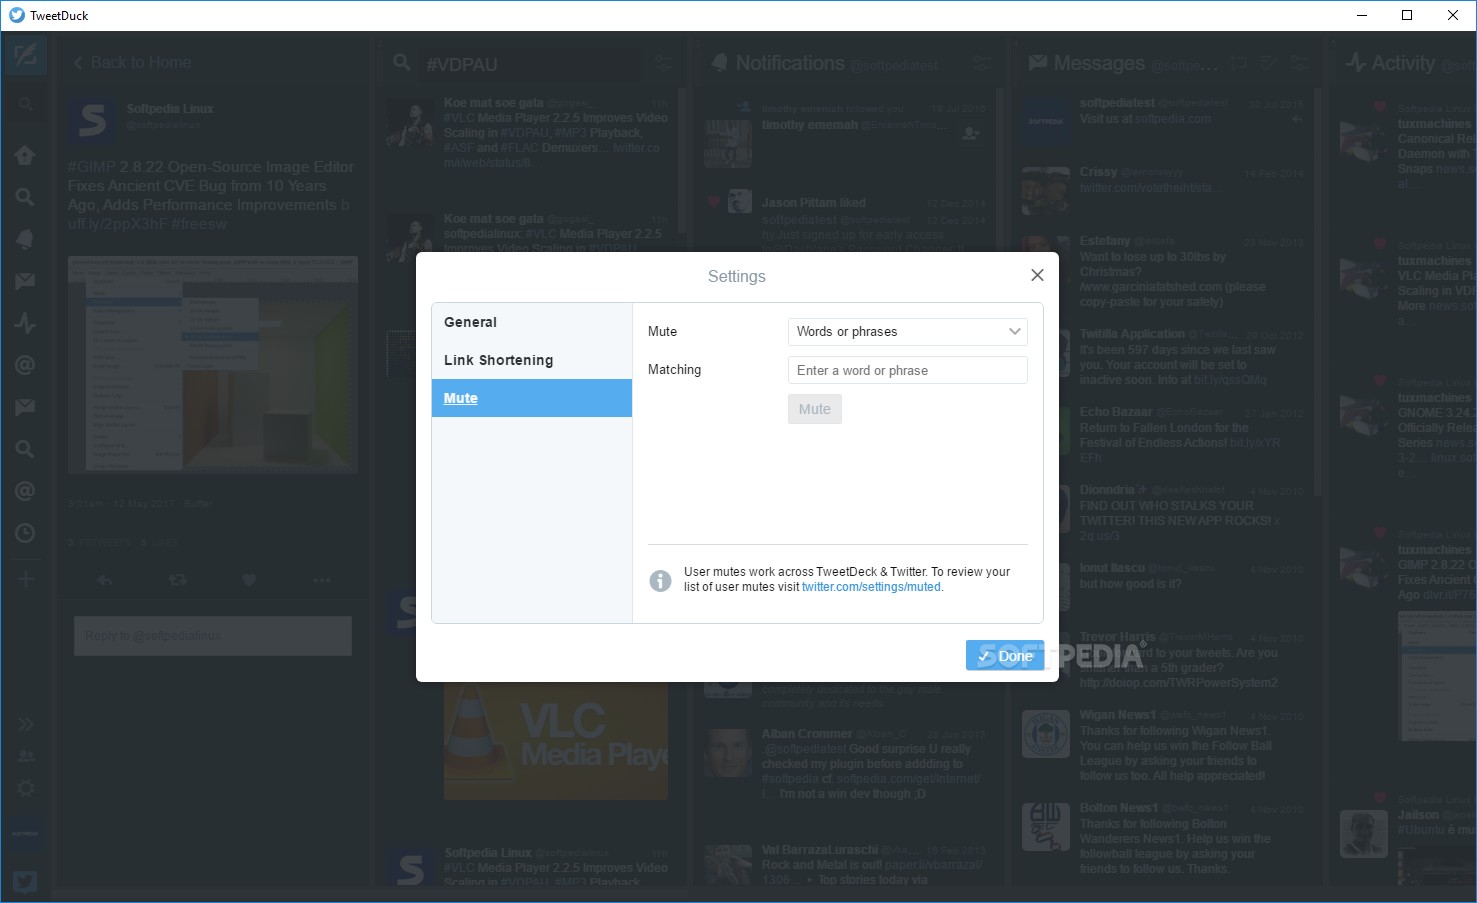Image resolution: width=1477 pixels, height=903 pixels.
Task: Go Back to Home from tweet detail
Action: [132, 62]
